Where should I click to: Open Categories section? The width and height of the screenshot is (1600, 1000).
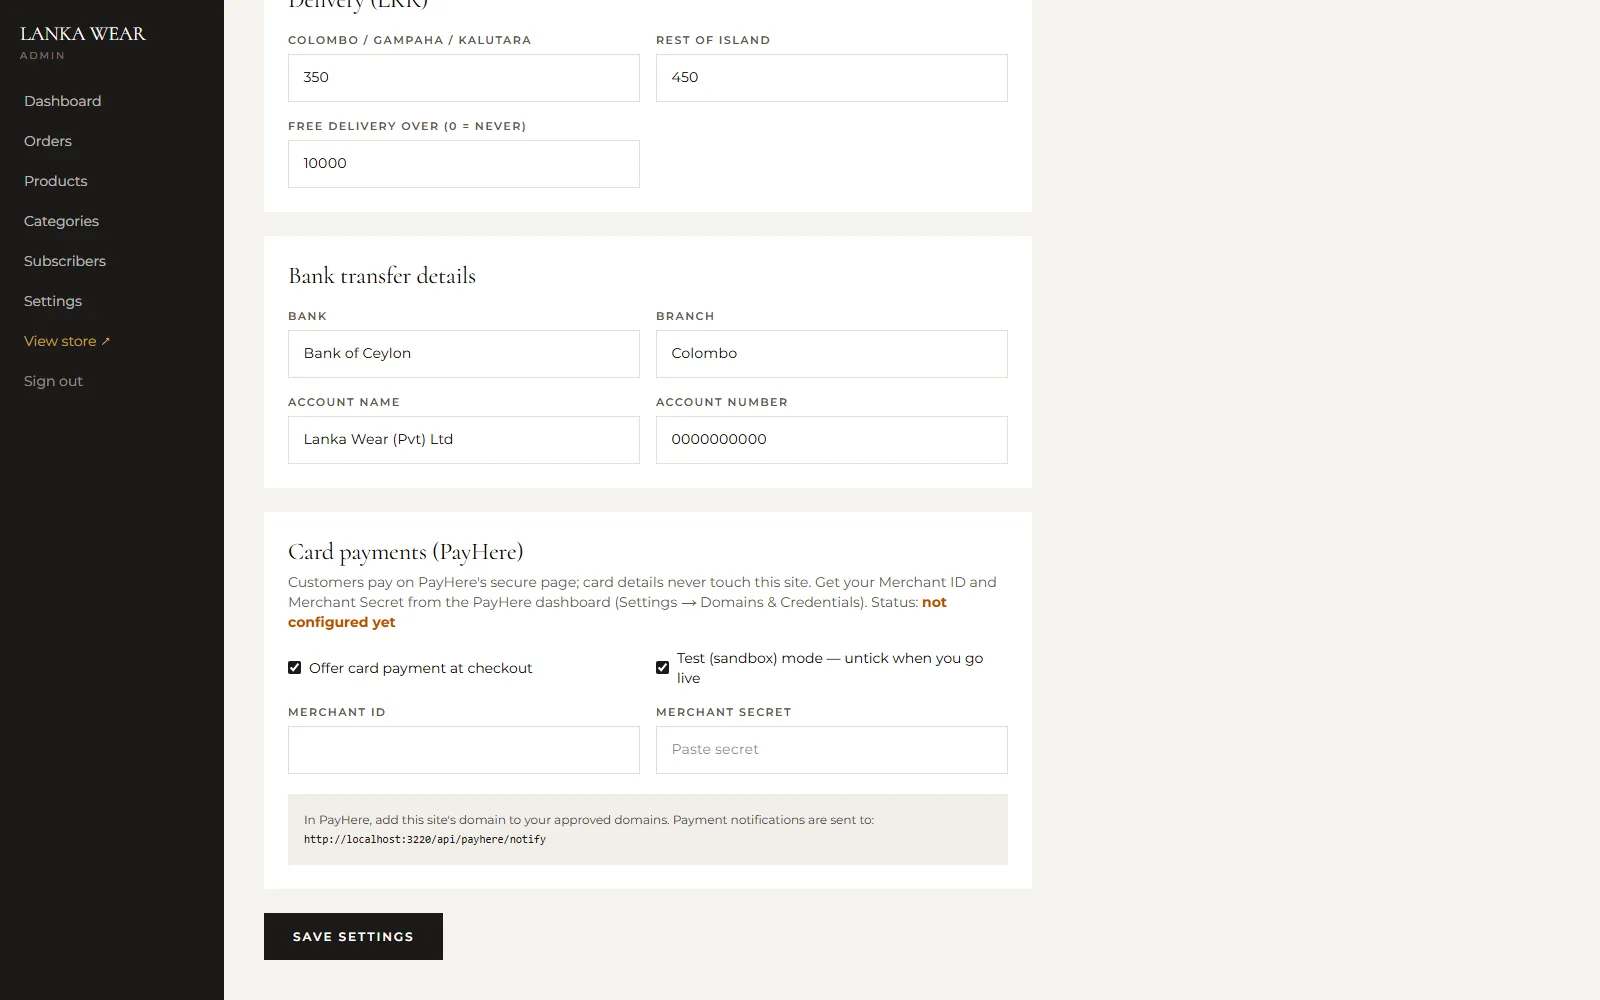(x=61, y=221)
